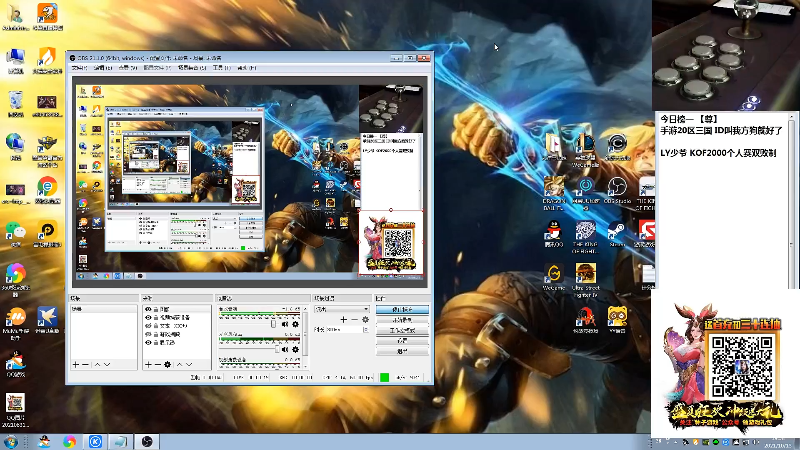Open the Ultra Street Fighter IV shortcut
This screenshot has width=800, height=450.
pos(585,281)
